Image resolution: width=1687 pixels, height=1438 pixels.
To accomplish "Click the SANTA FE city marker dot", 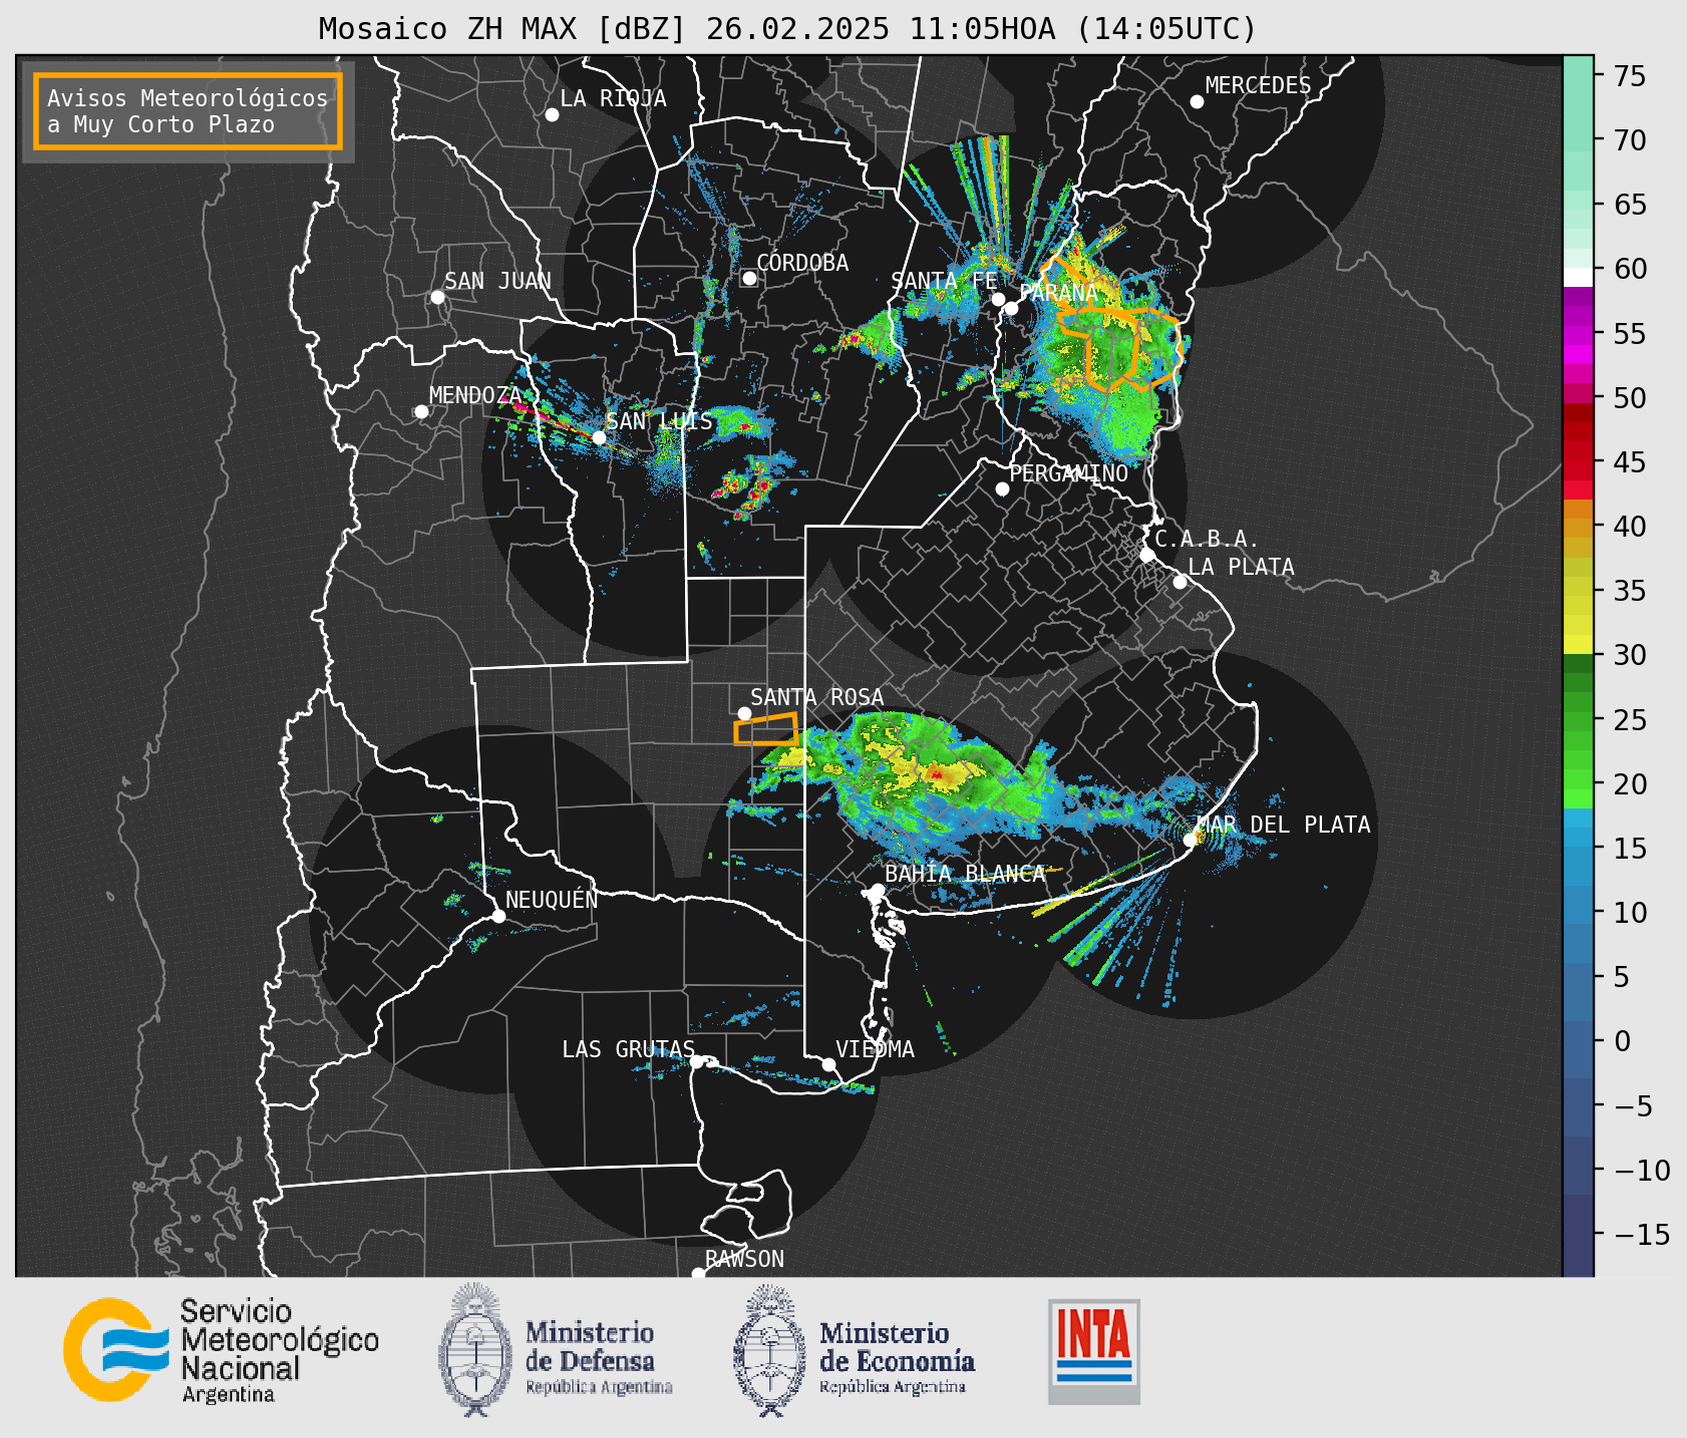I will 998,299.
